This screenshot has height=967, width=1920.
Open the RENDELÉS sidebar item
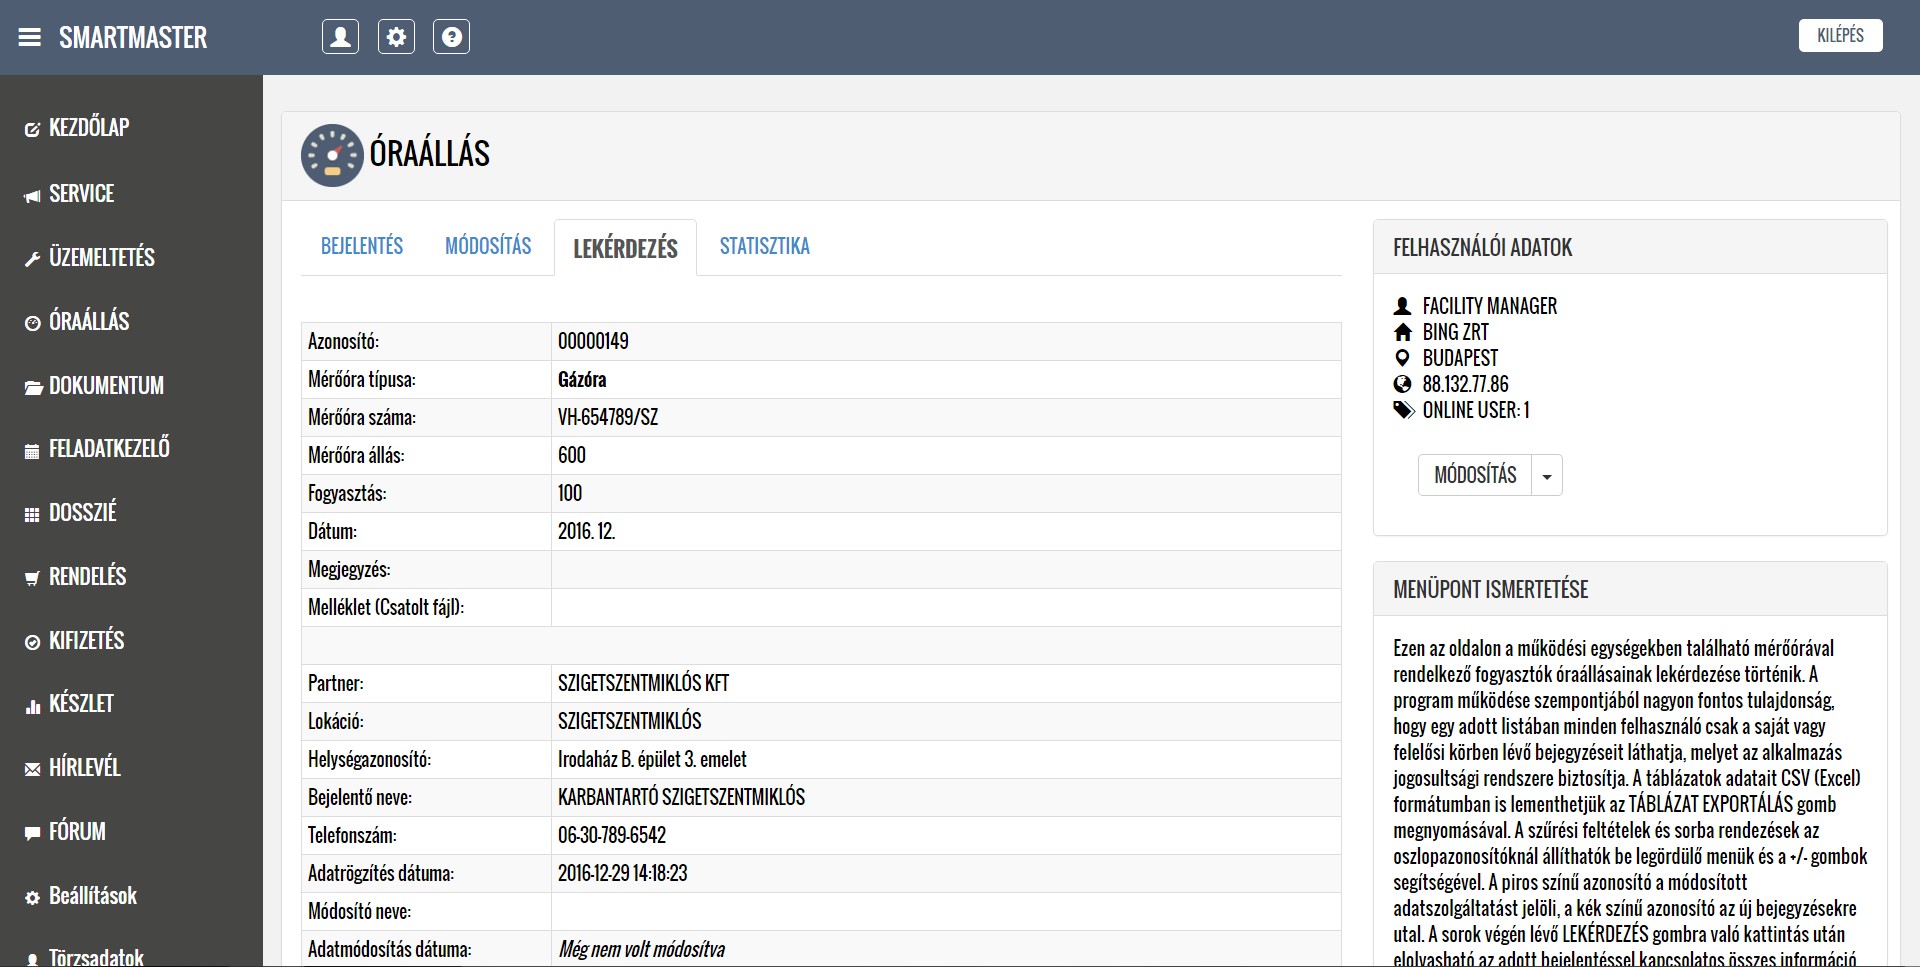[x=87, y=577]
